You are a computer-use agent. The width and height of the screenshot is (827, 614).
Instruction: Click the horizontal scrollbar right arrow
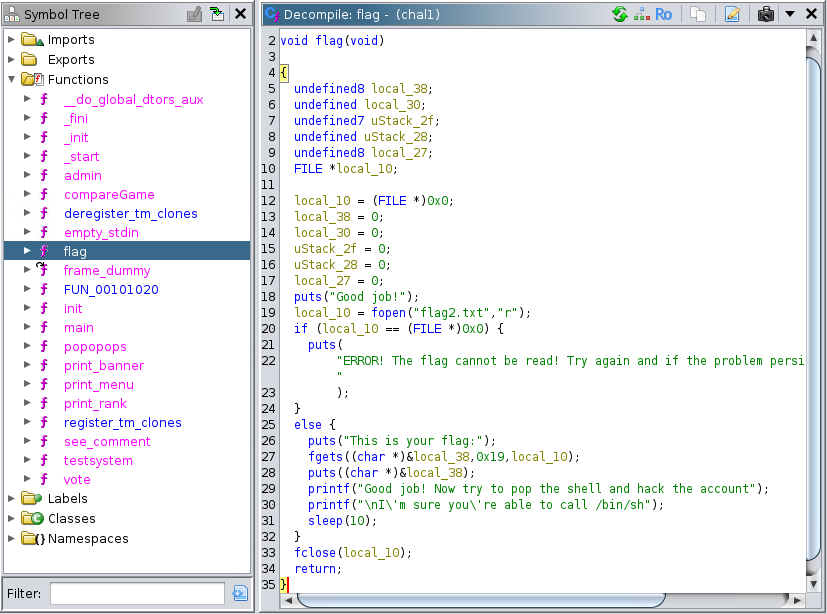tap(797, 600)
